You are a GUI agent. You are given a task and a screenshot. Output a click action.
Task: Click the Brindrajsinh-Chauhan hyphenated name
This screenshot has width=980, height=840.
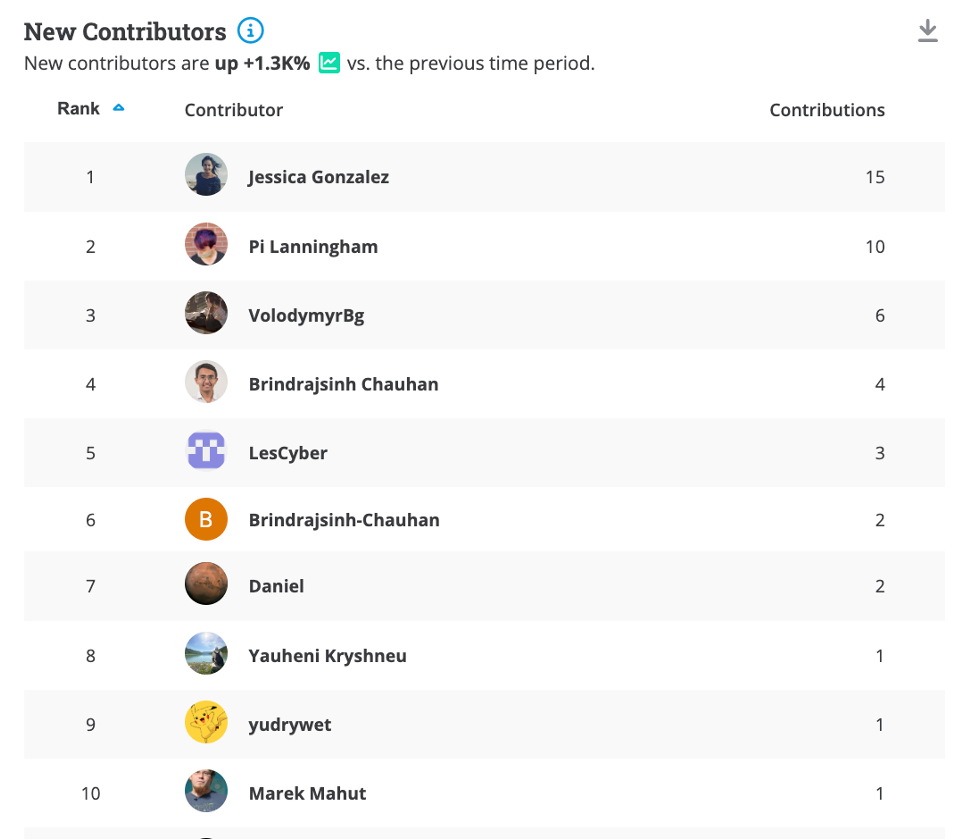tap(344, 520)
